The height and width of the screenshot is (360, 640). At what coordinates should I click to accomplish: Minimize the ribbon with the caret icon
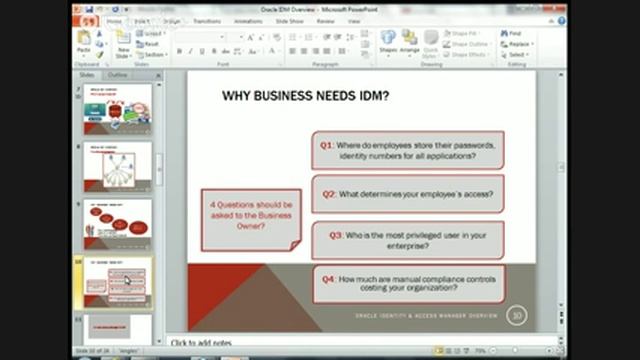[x=551, y=21]
